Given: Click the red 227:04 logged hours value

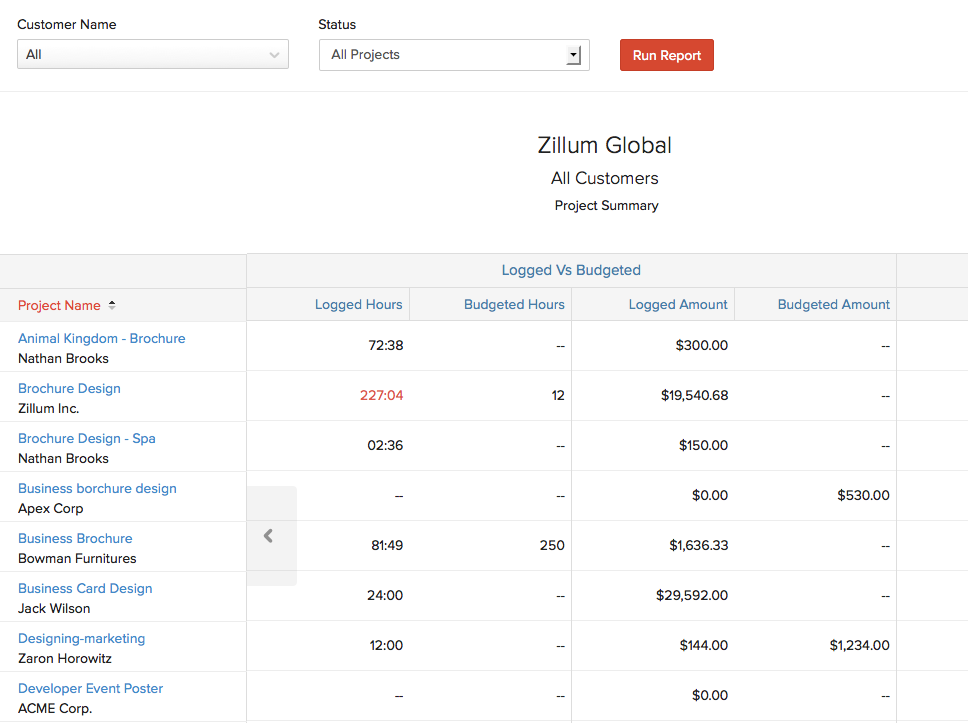Looking at the screenshot, I should point(381,396).
